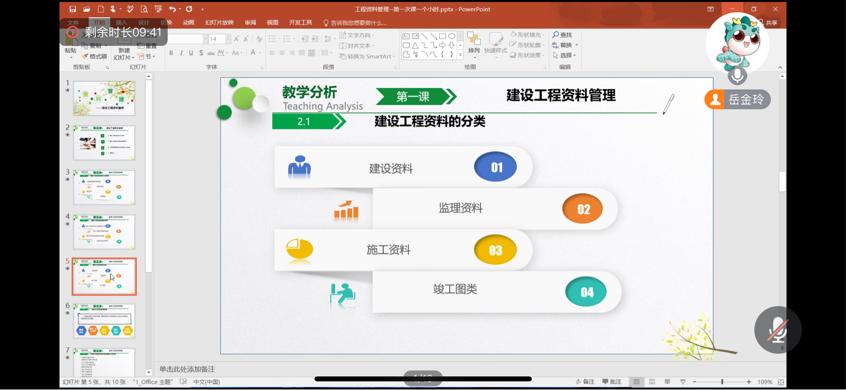The width and height of the screenshot is (846, 390).
Task: Click the Tell Me search box
Action: coord(354,23)
